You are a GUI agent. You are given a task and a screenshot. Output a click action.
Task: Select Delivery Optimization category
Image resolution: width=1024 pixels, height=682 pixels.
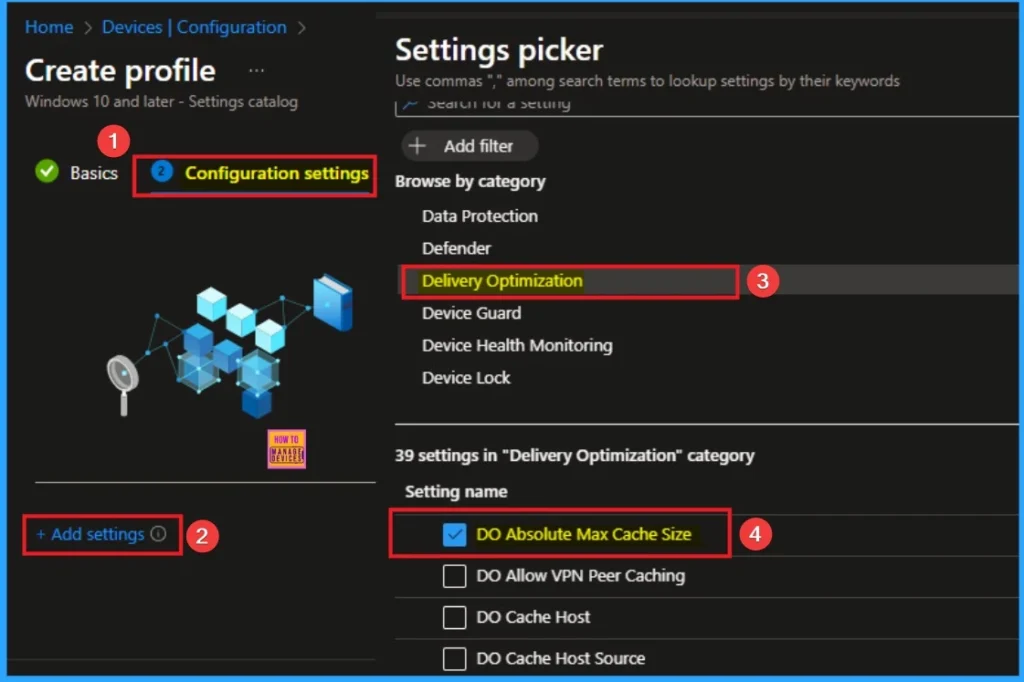tap(502, 281)
